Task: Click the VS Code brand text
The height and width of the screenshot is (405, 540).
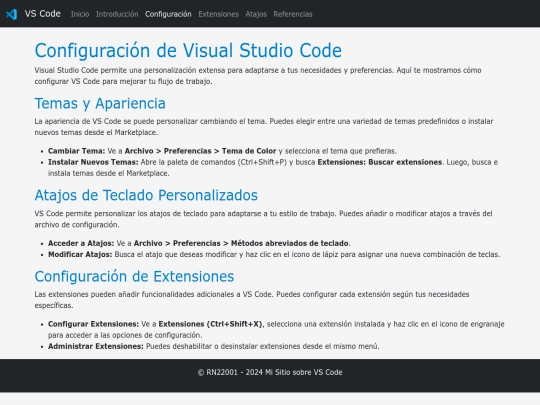Action: pyautogui.click(x=42, y=14)
